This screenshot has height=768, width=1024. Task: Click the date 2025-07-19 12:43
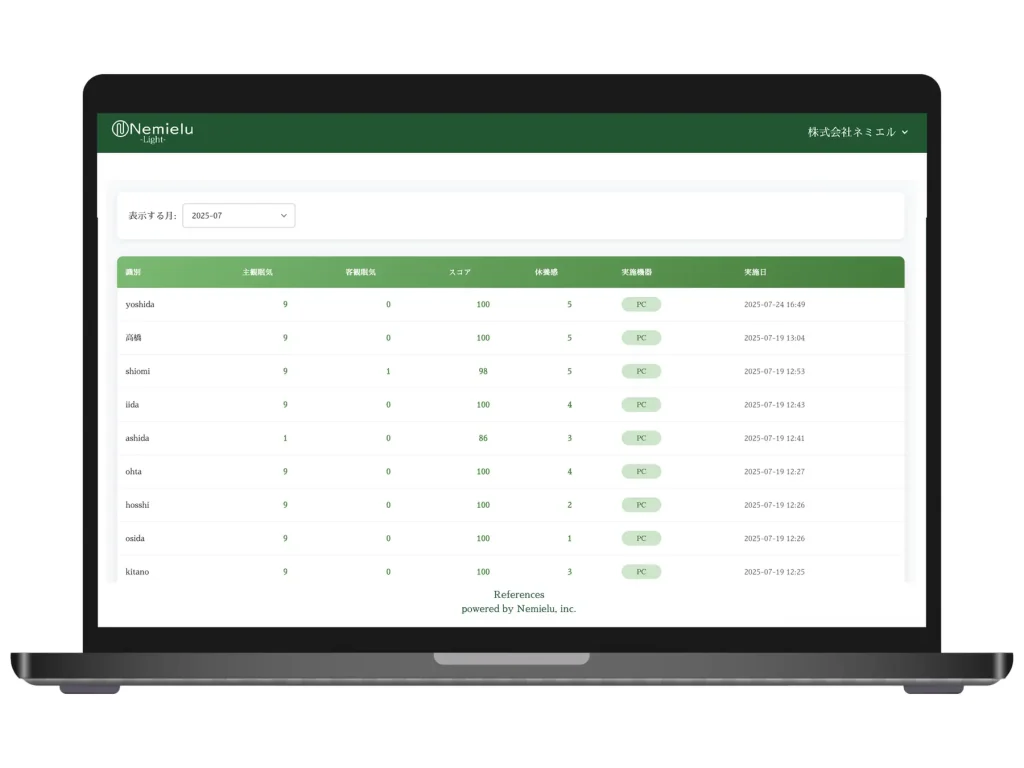(775, 404)
